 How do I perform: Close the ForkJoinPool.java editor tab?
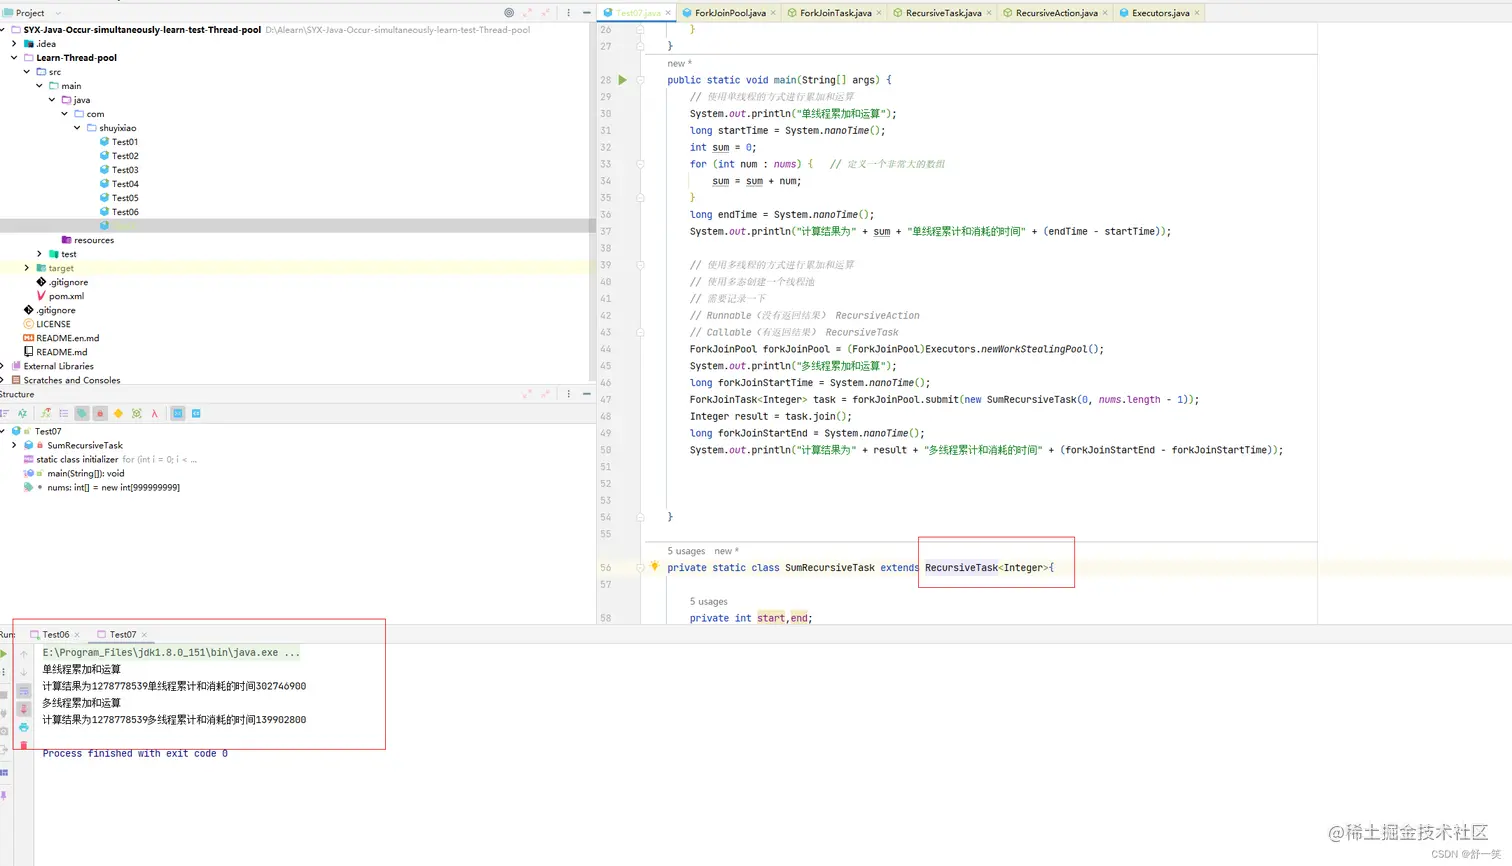coord(773,13)
